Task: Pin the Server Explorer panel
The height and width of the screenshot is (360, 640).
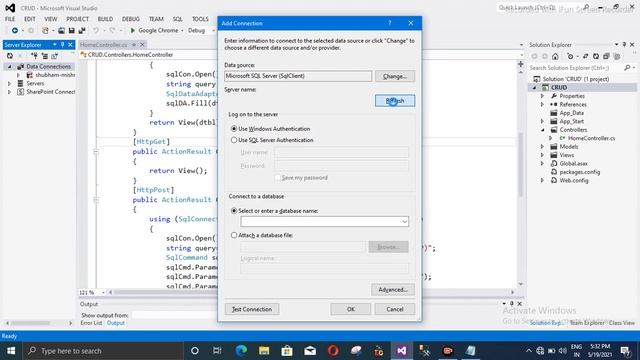Action: tap(62, 44)
